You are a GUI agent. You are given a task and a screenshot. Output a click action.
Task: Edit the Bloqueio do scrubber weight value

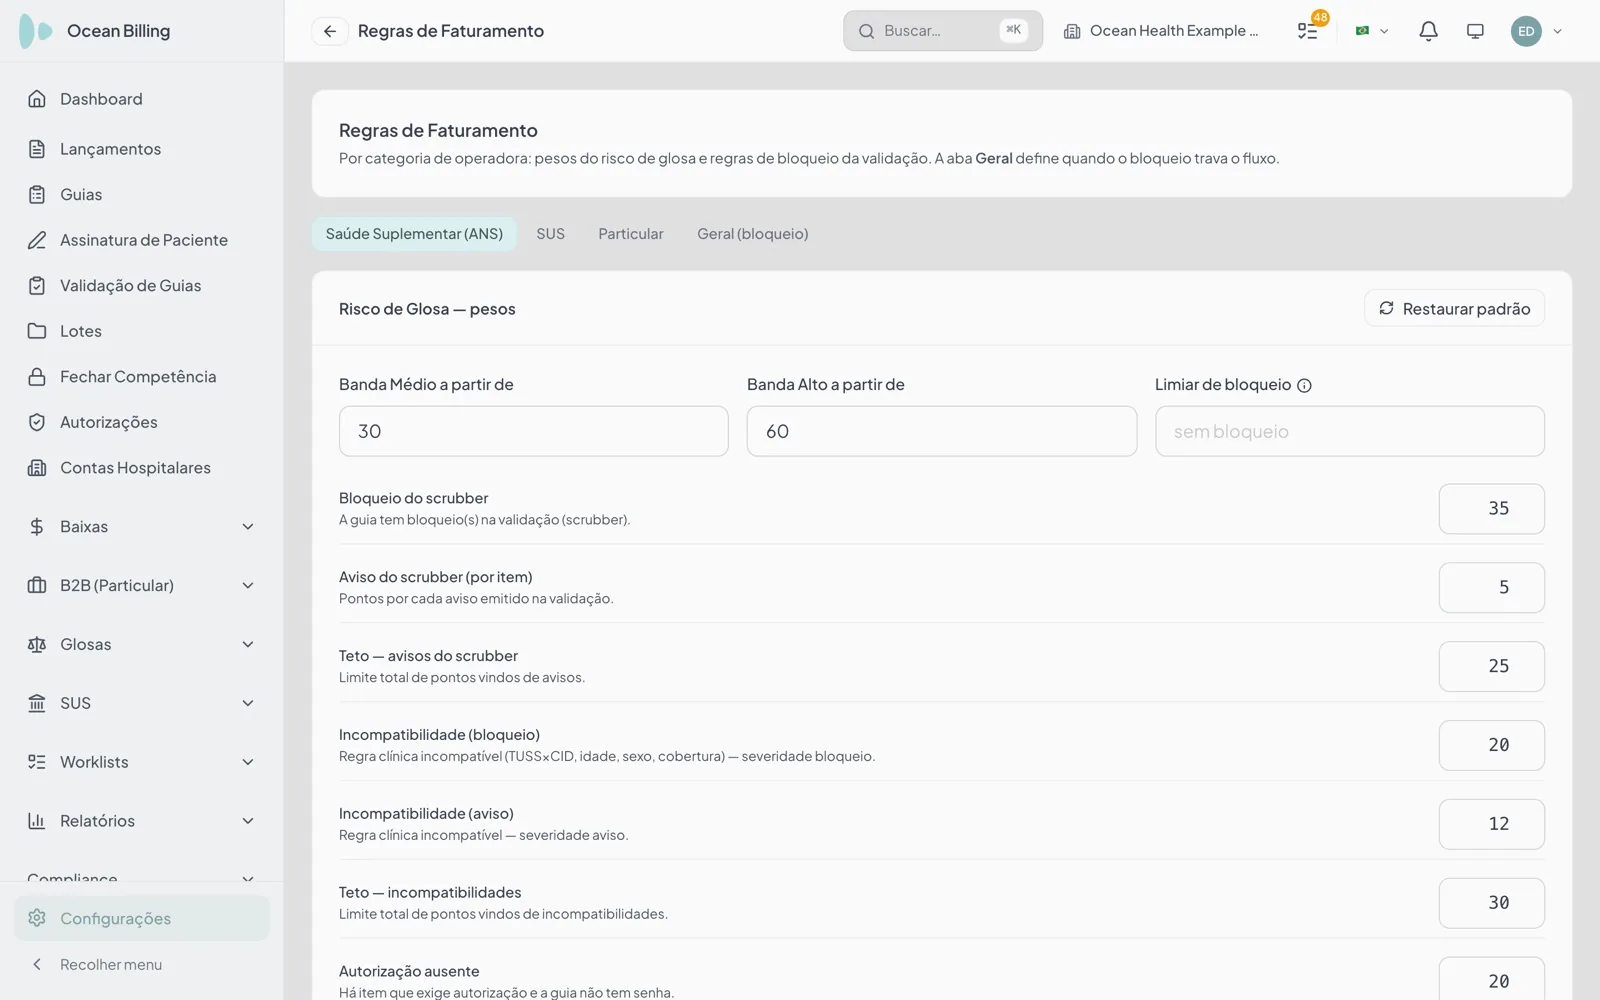click(x=1492, y=509)
